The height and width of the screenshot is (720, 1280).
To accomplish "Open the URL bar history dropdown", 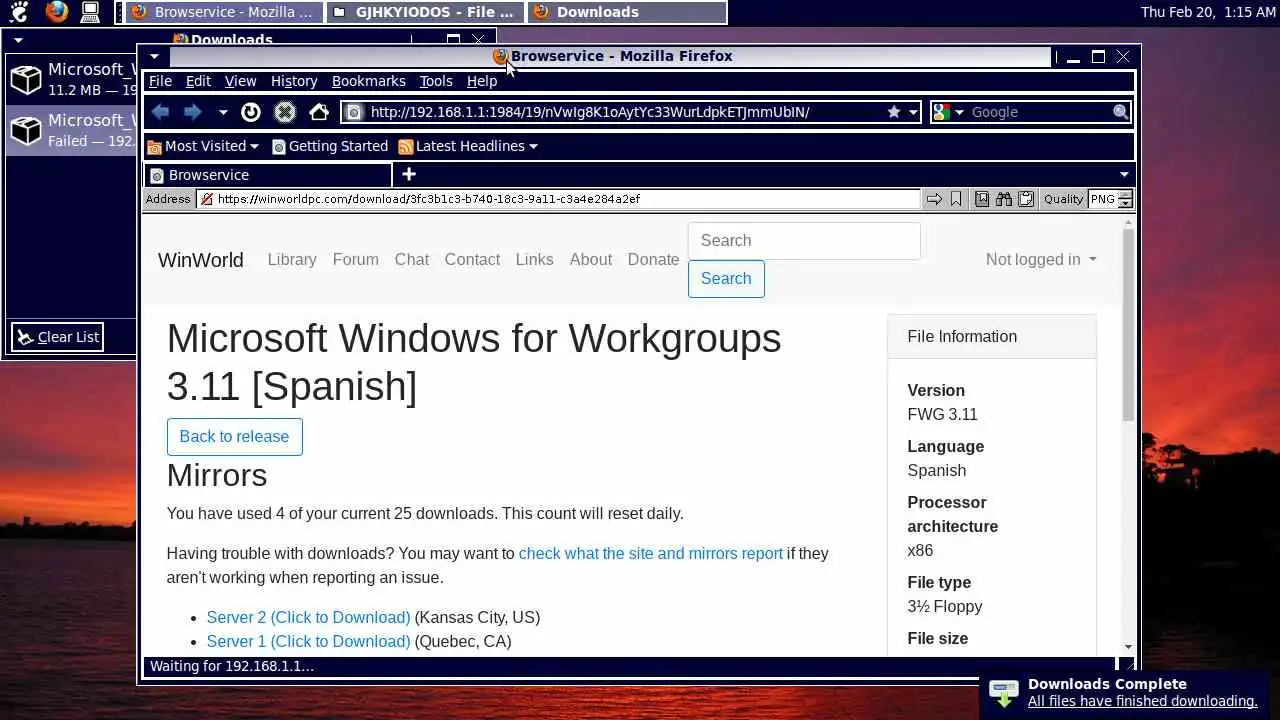I will pyautogui.click(x=912, y=112).
